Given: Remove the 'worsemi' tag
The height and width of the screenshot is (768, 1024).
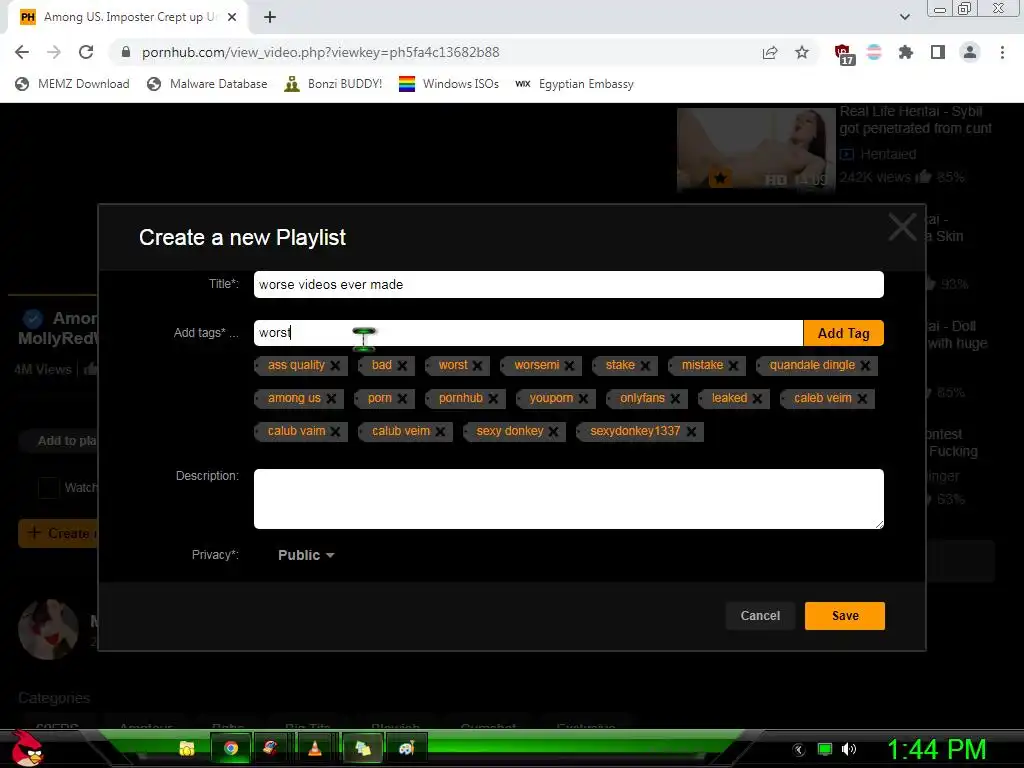Looking at the screenshot, I should click(569, 366).
